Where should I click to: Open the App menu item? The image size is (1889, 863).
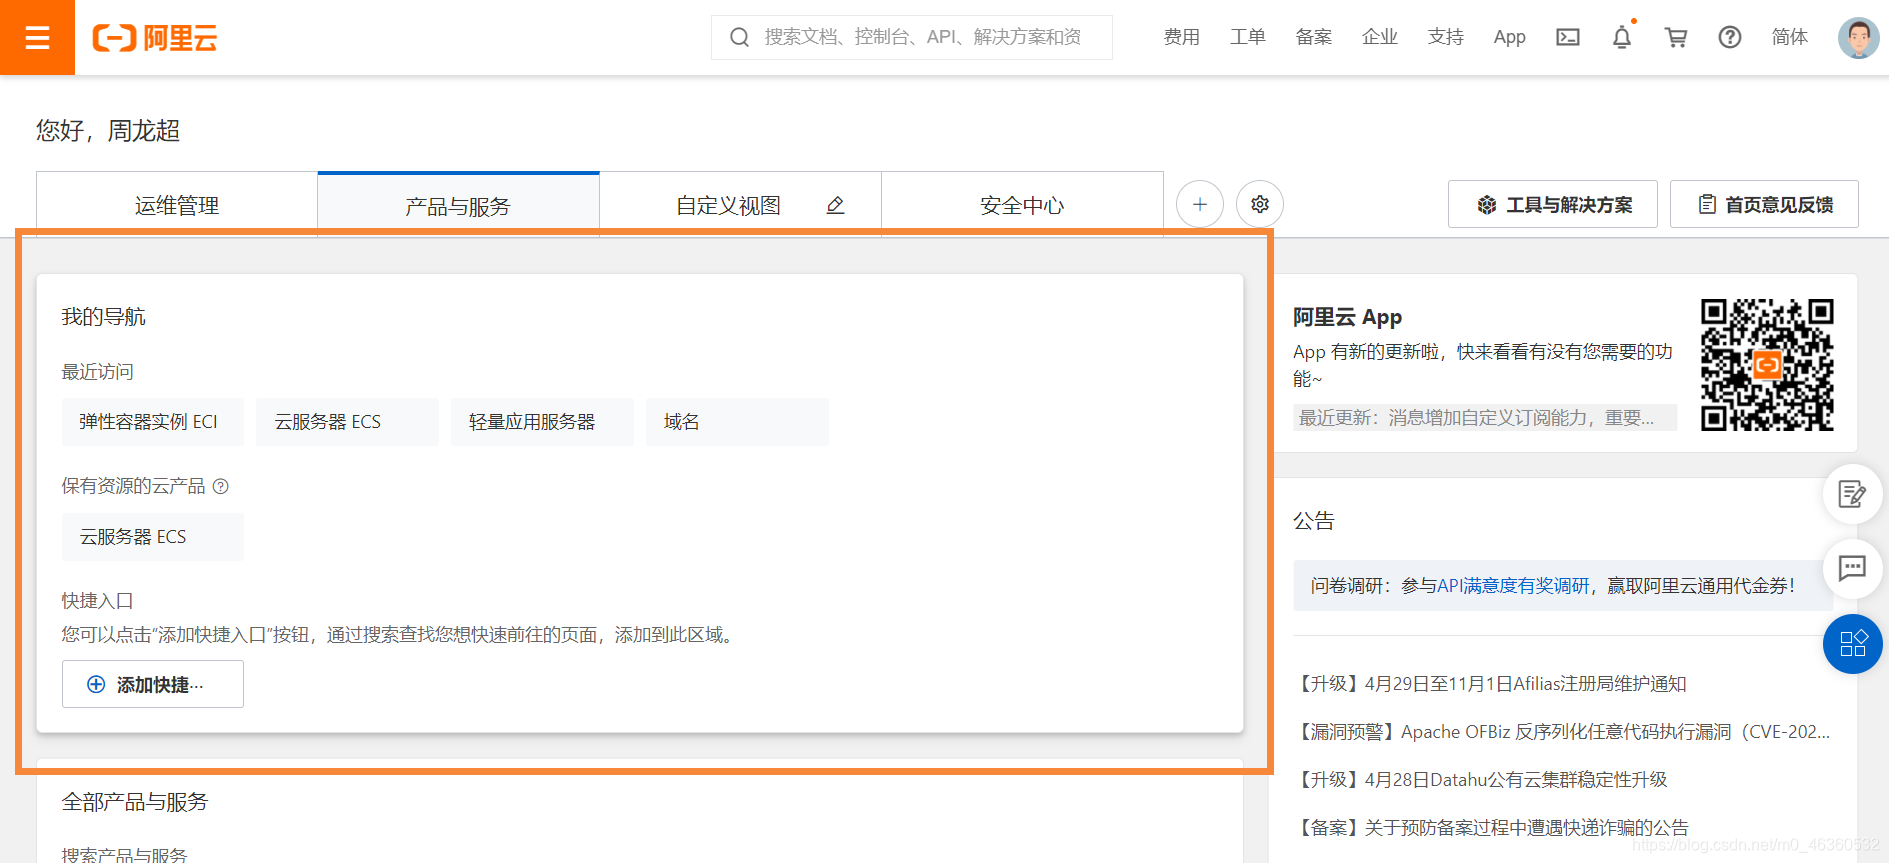click(x=1510, y=37)
